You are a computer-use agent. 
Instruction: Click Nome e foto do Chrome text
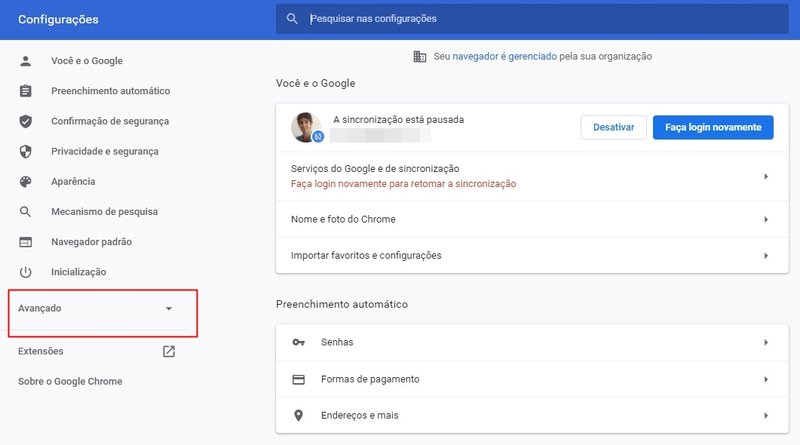343,219
